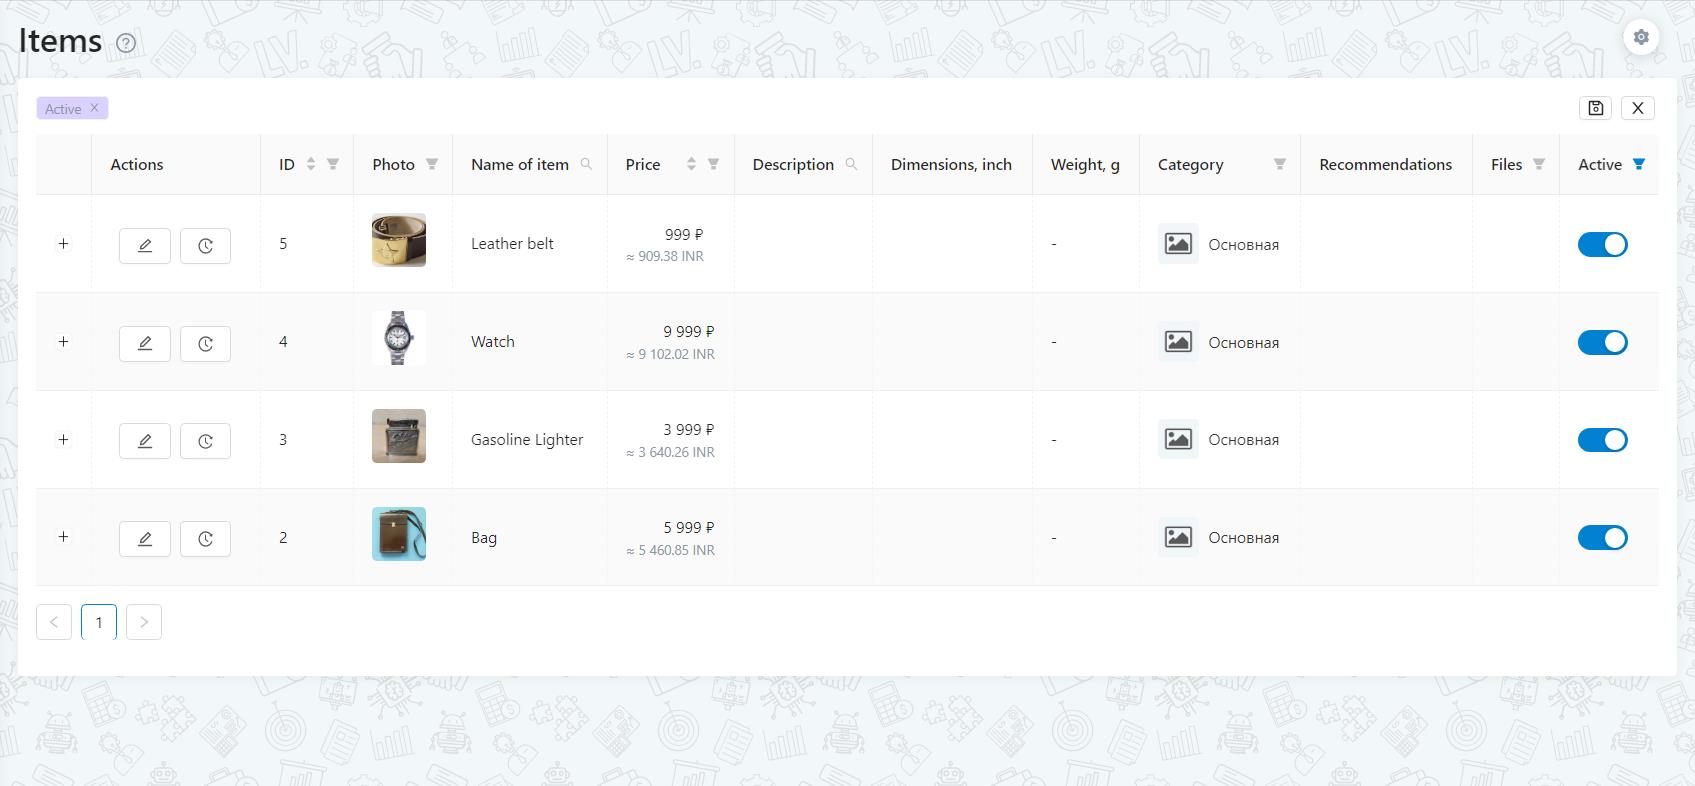Click the funnel filter icon in Active column

point(1638,164)
